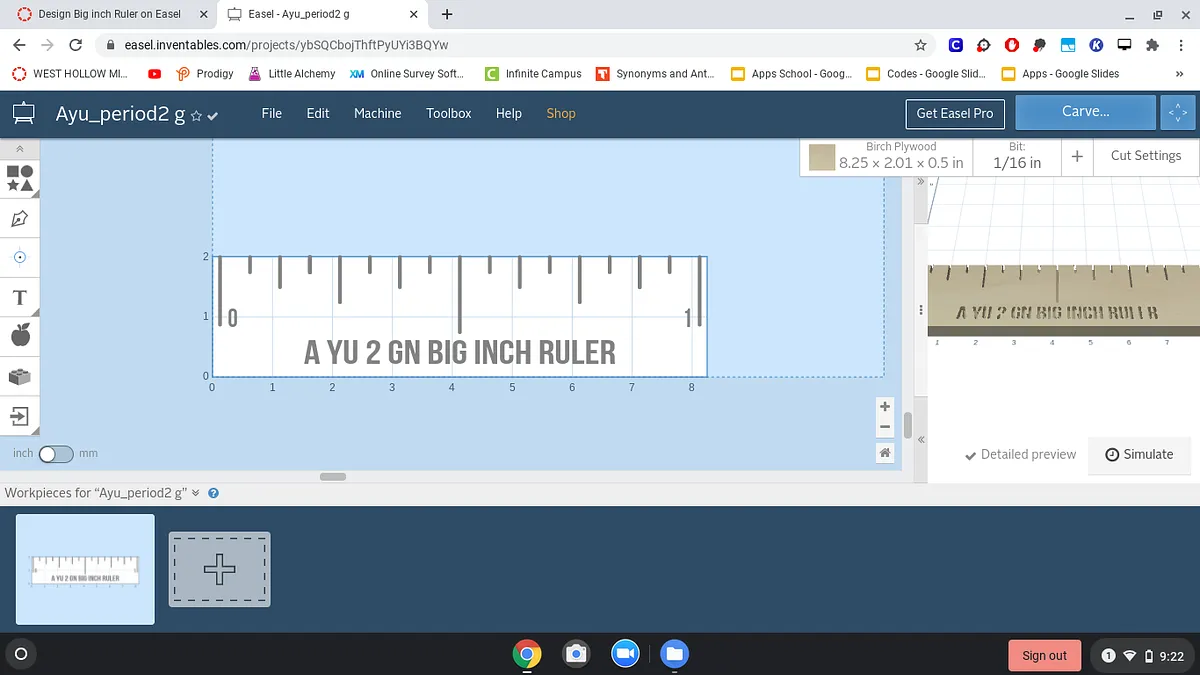Collapse the left tool panel chevron

20,148
